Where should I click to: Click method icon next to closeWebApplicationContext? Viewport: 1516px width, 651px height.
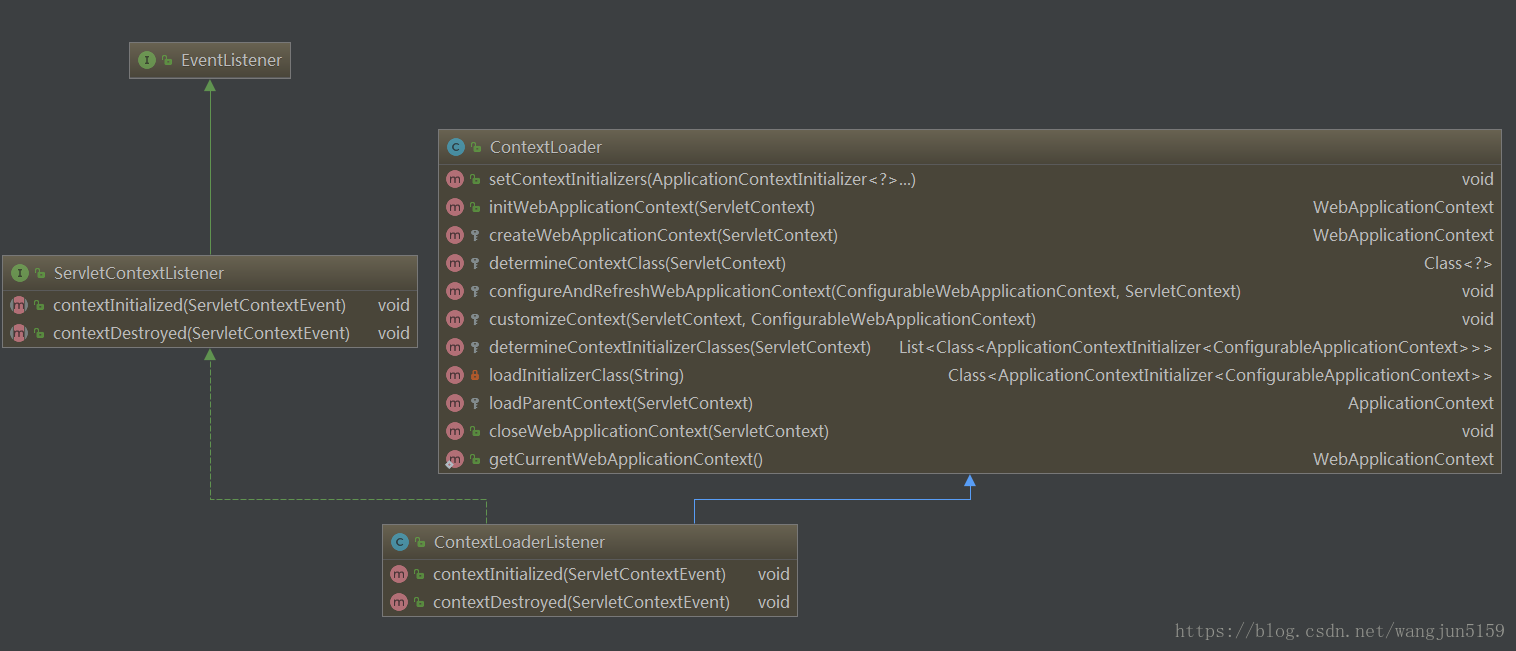455,431
